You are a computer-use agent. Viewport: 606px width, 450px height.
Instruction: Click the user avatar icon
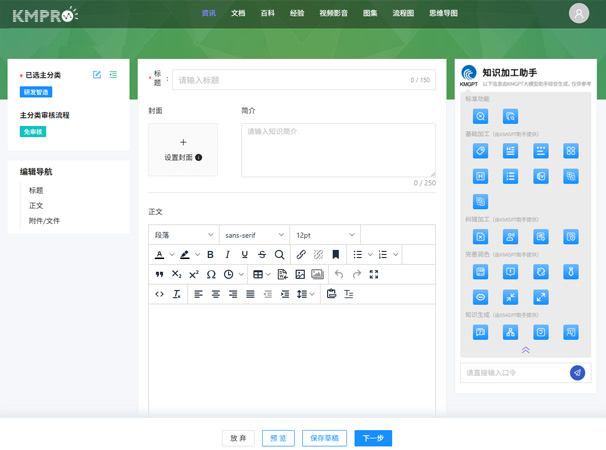coord(579,14)
